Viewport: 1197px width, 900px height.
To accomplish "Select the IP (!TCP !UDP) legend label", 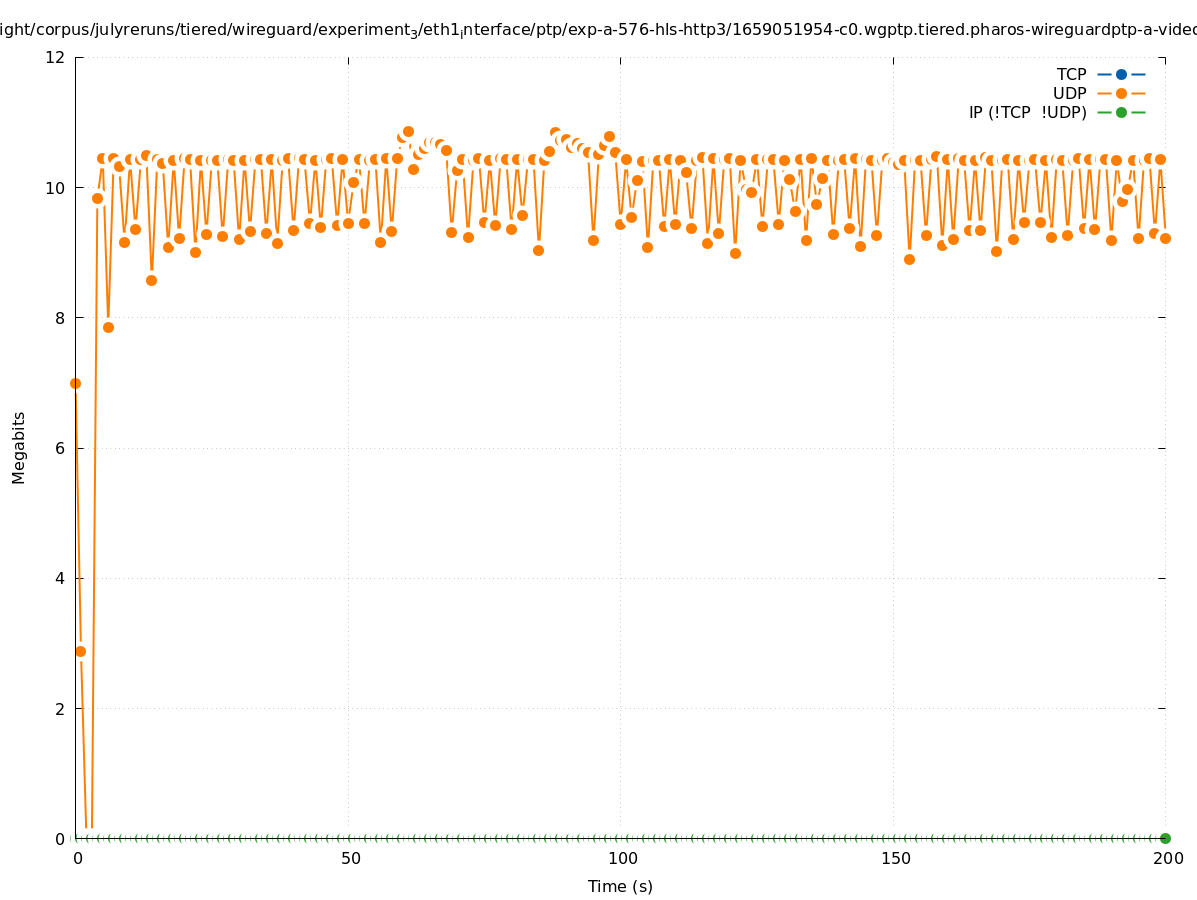I will [x=1027, y=112].
